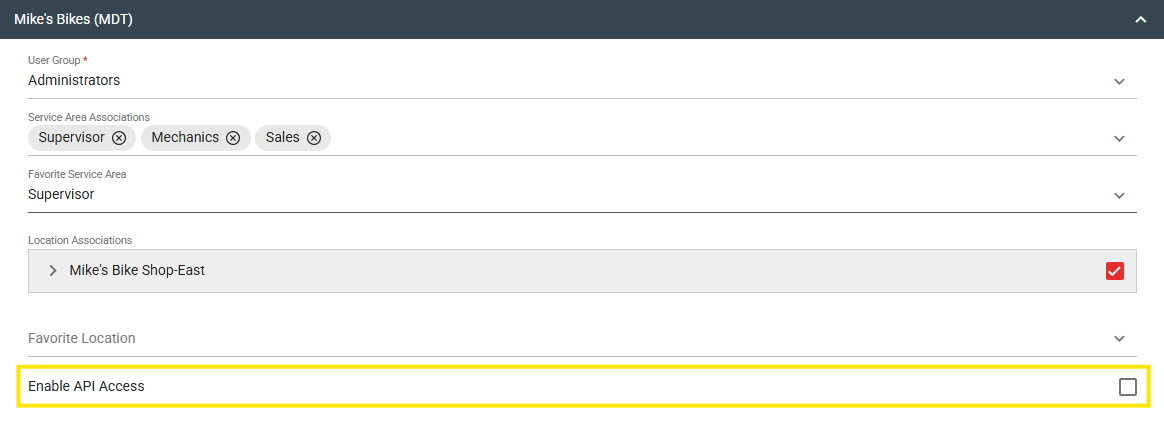
Task: Click the Administrators user group value
Action: [74, 80]
